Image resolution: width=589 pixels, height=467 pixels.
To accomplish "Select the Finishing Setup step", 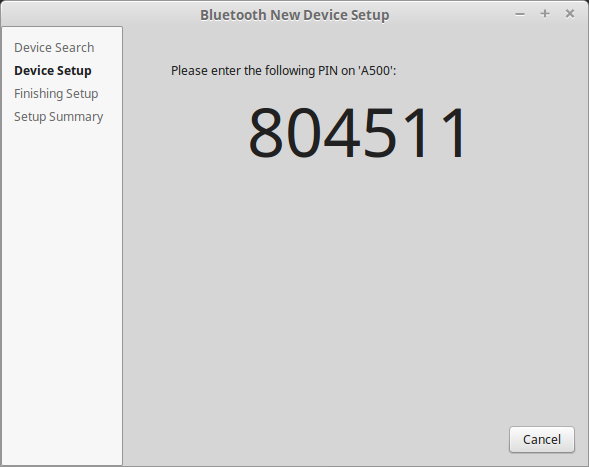I will [x=56, y=94].
